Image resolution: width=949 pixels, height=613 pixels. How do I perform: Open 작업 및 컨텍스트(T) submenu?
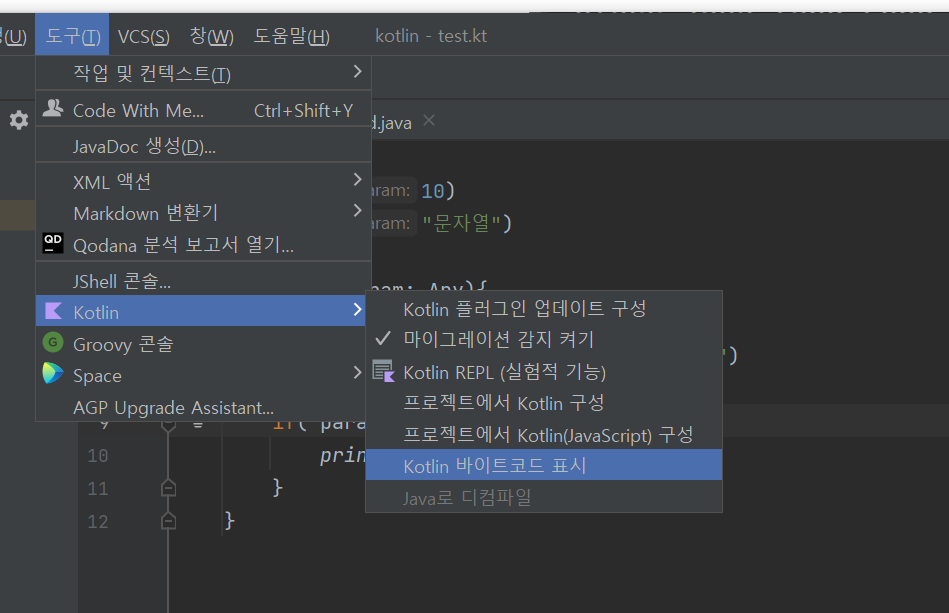[x=203, y=73]
